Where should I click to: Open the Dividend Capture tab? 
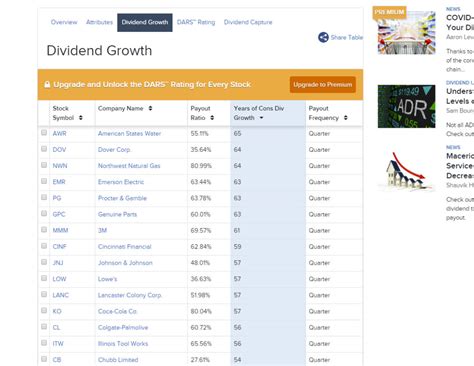[x=248, y=22]
